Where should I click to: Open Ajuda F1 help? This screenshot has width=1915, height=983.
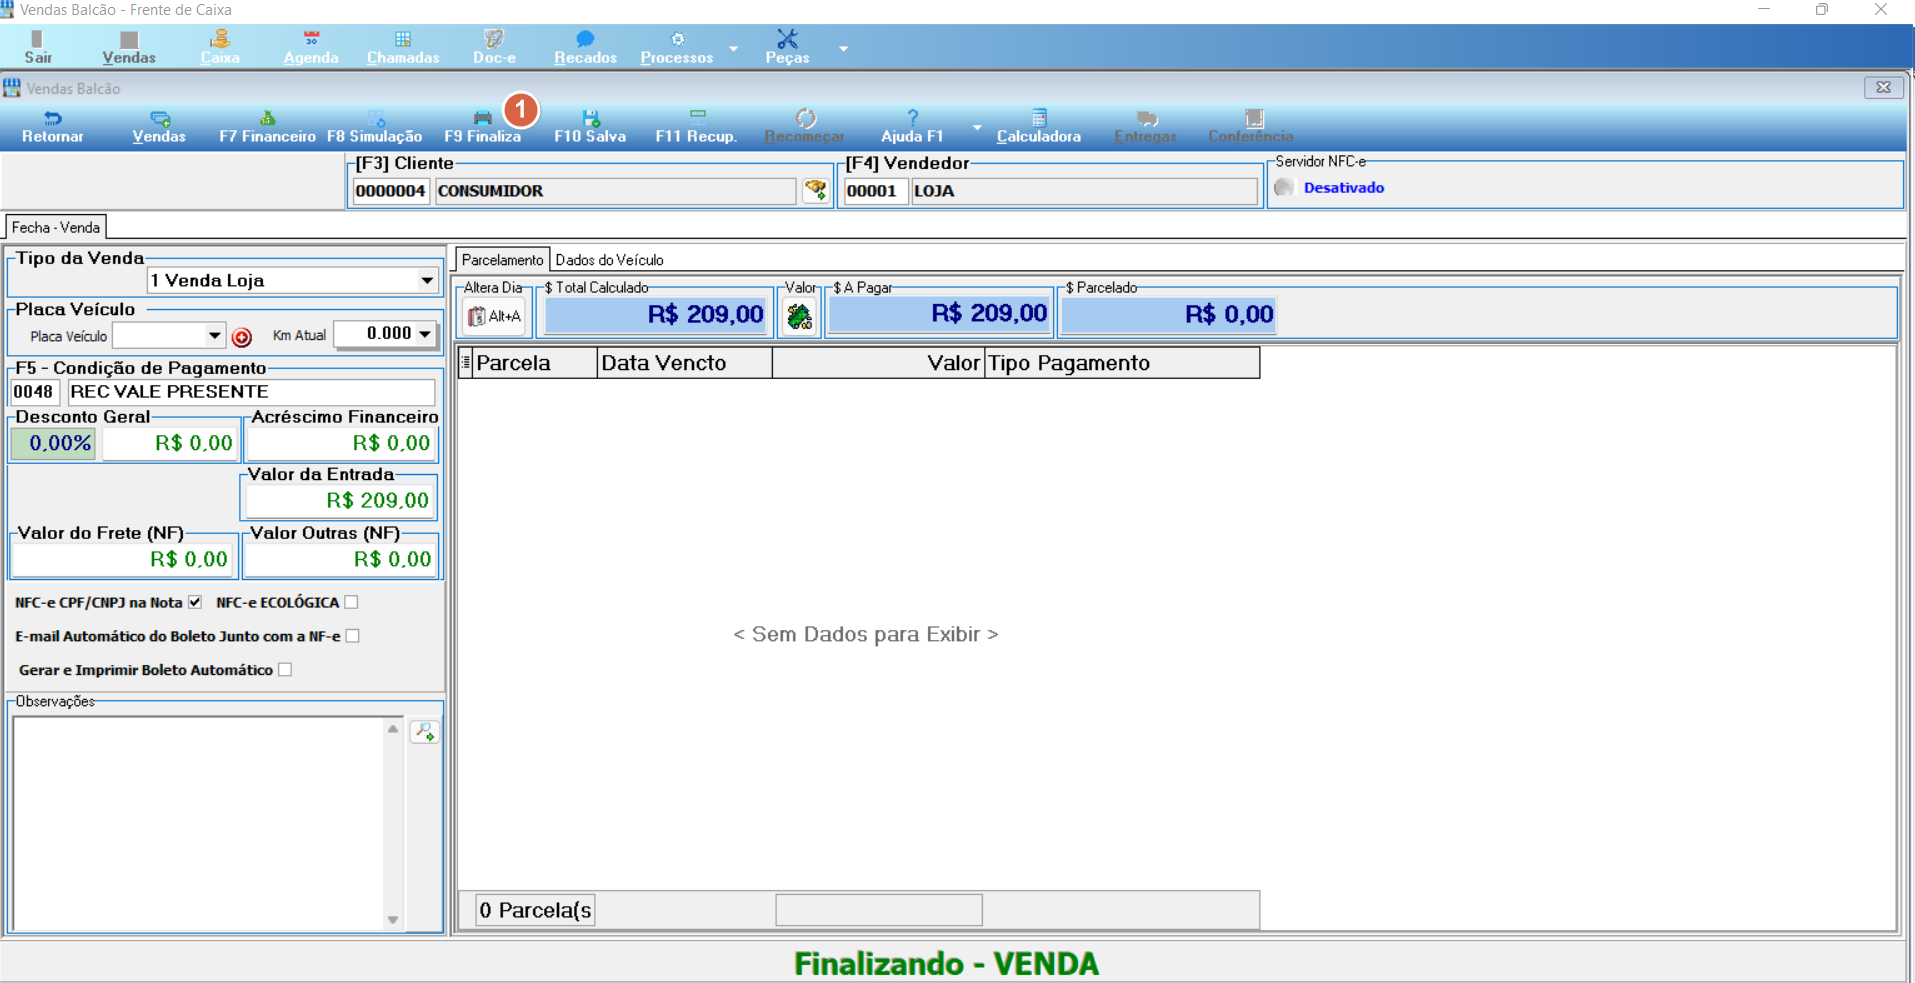point(912,127)
